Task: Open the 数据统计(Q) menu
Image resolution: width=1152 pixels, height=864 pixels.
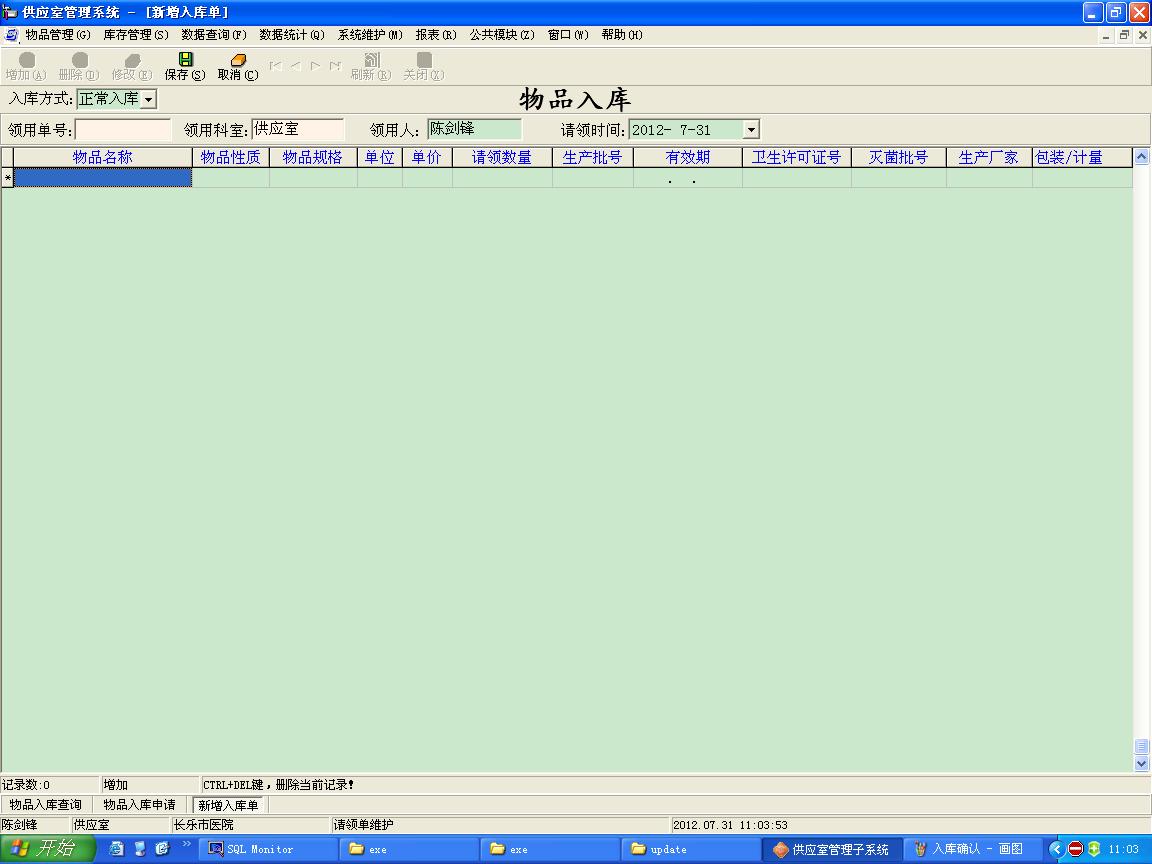Action: tap(292, 35)
